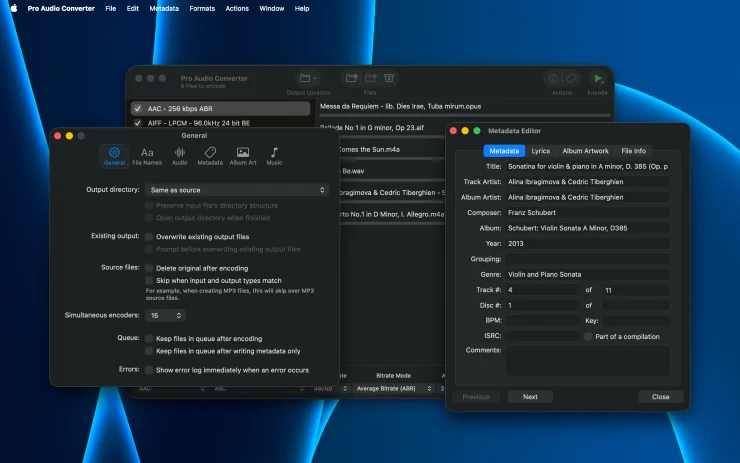Select the Messa da Requiem opus file
This screenshot has height=463, width=740.
[x=464, y=107]
